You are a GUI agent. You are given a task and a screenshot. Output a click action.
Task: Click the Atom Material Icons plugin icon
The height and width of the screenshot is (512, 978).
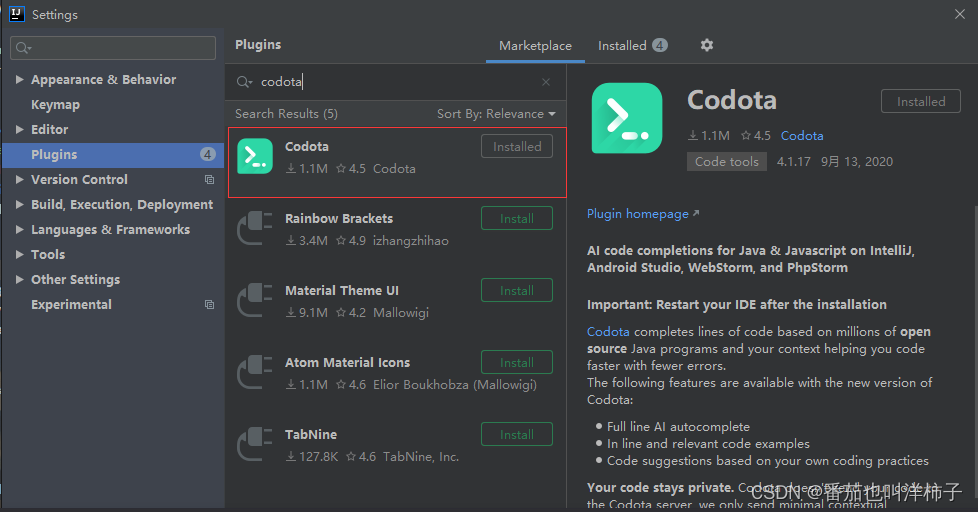pos(255,372)
